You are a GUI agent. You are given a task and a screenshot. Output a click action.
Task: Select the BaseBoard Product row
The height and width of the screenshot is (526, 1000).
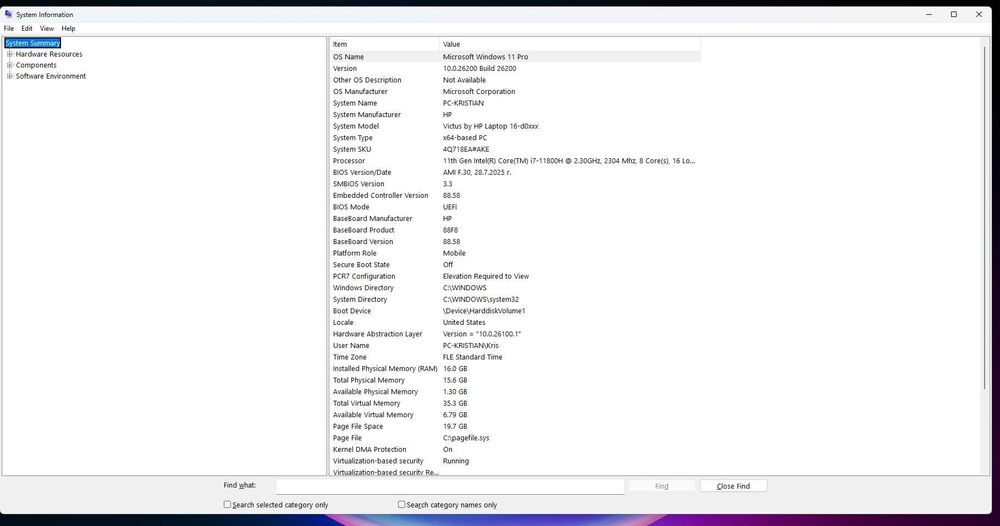(x=515, y=230)
